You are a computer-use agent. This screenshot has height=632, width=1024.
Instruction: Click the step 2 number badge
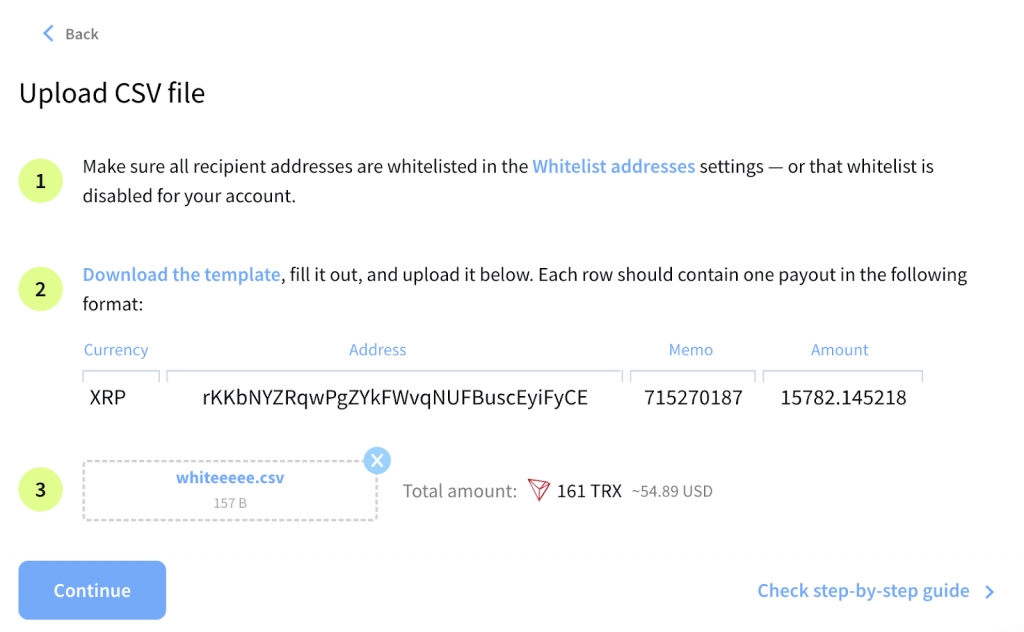point(40,289)
